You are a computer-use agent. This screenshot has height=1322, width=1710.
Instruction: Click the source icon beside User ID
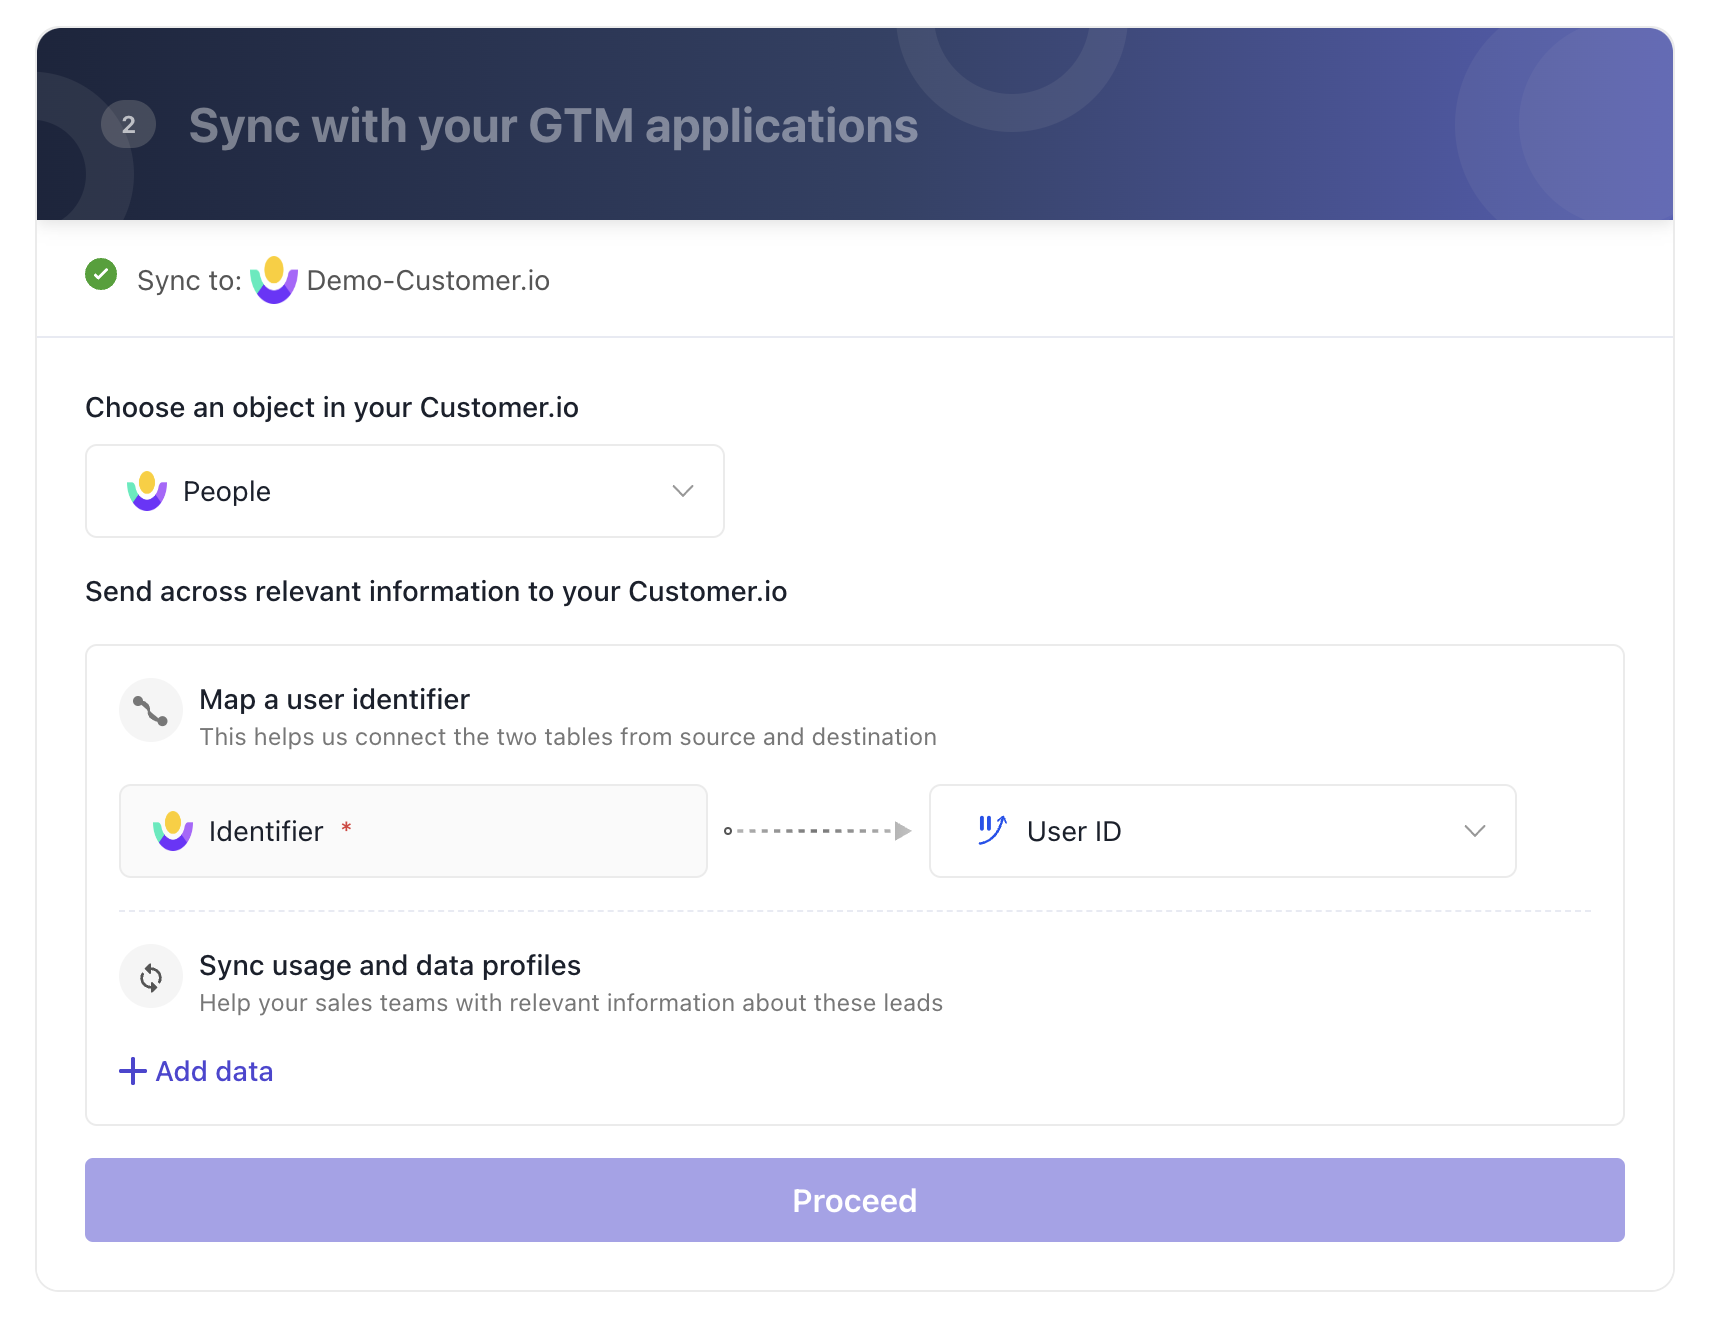pos(992,830)
